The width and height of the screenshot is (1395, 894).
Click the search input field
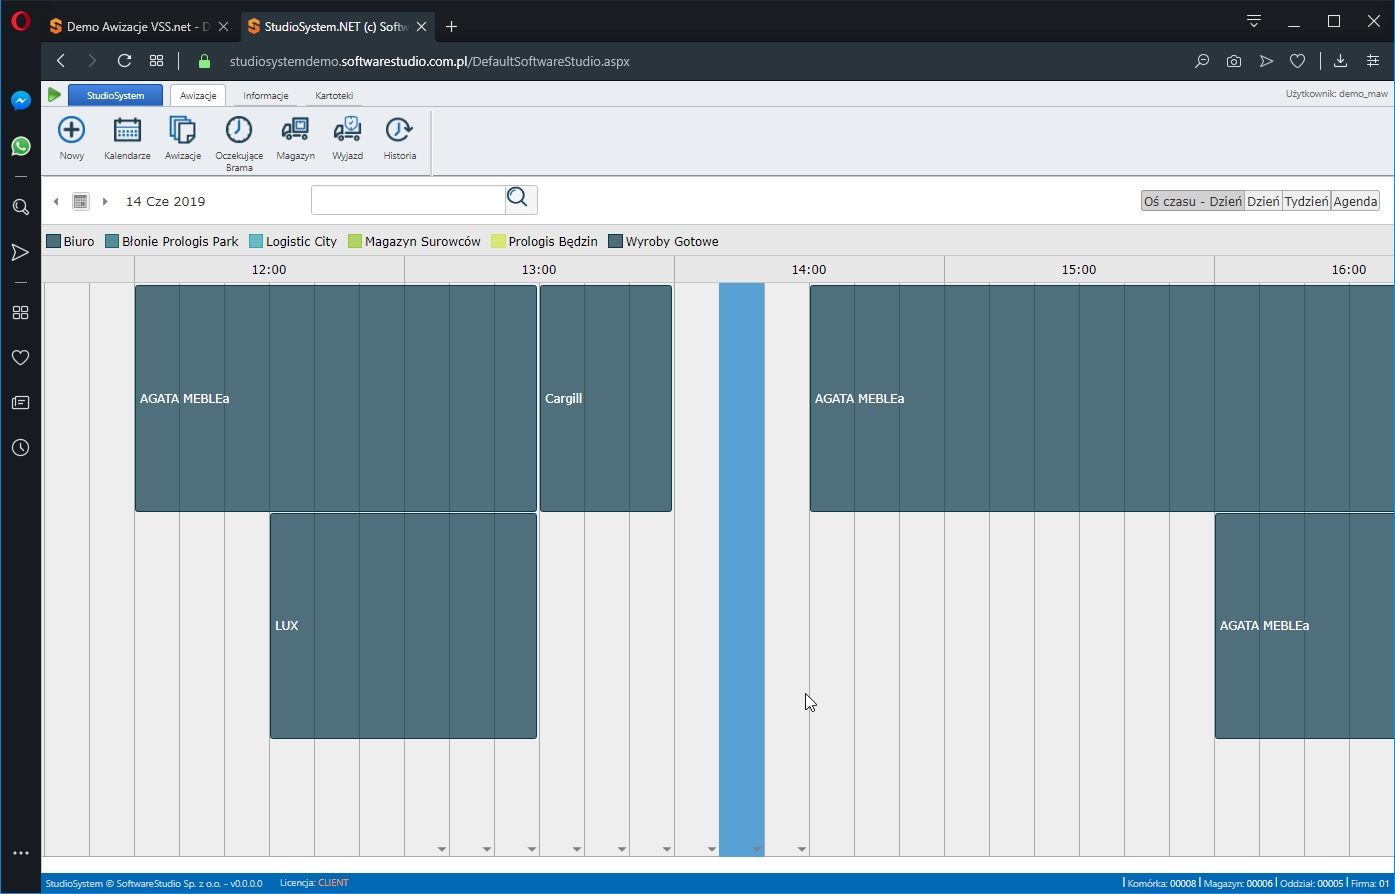(408, 200)
